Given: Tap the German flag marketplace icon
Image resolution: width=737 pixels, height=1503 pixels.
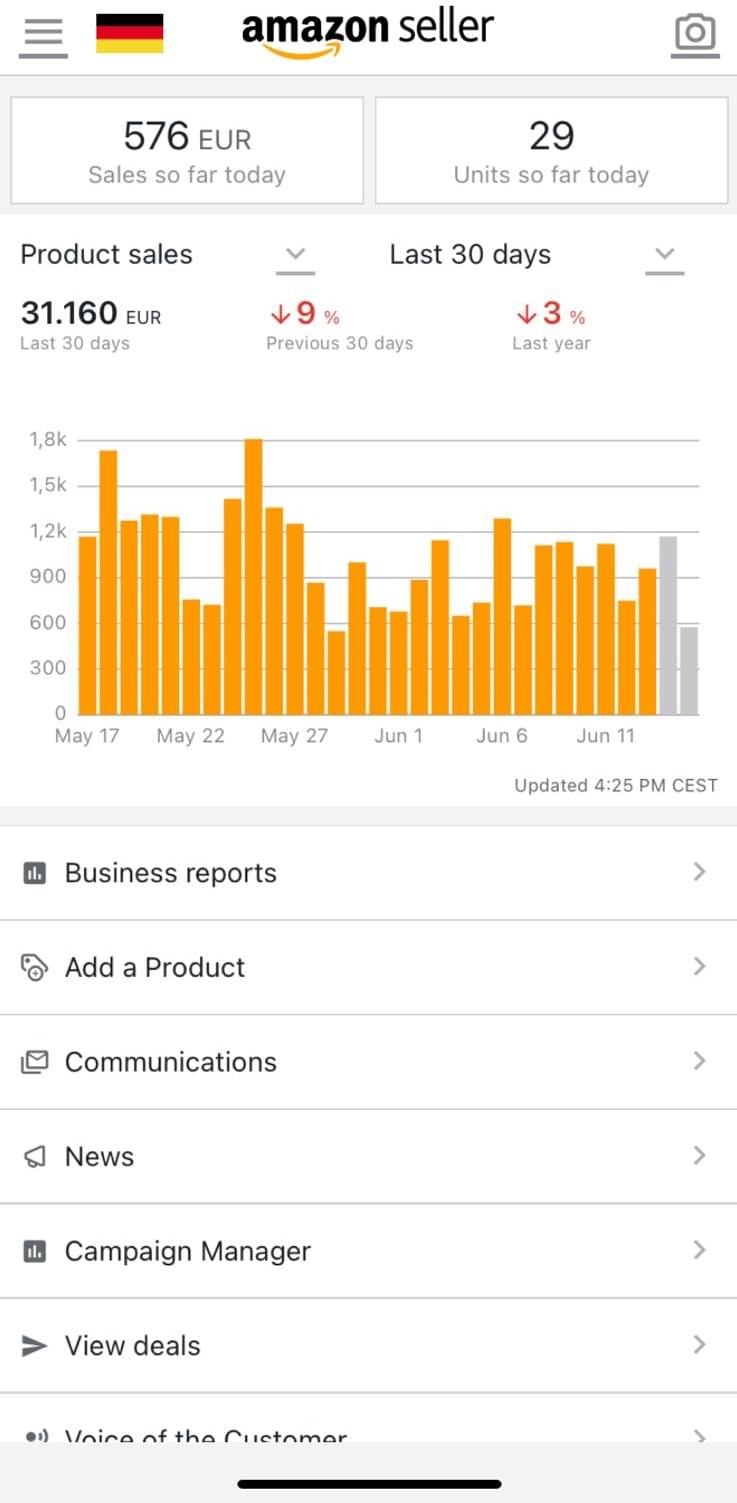Looking at the screenshot, I should click(x=129, y=34).
